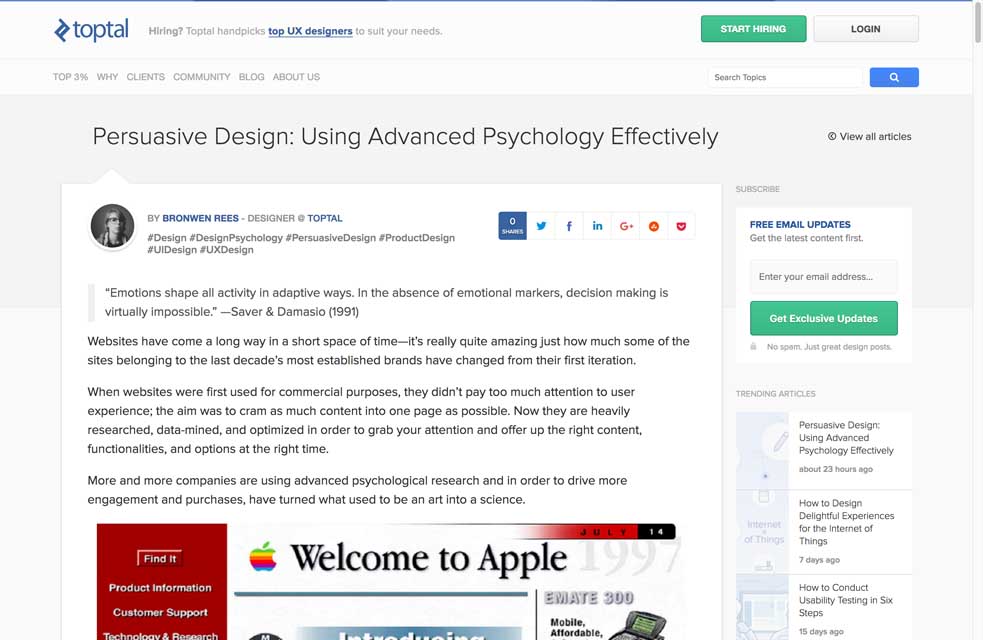Focus the email address input field

(823, 277)
